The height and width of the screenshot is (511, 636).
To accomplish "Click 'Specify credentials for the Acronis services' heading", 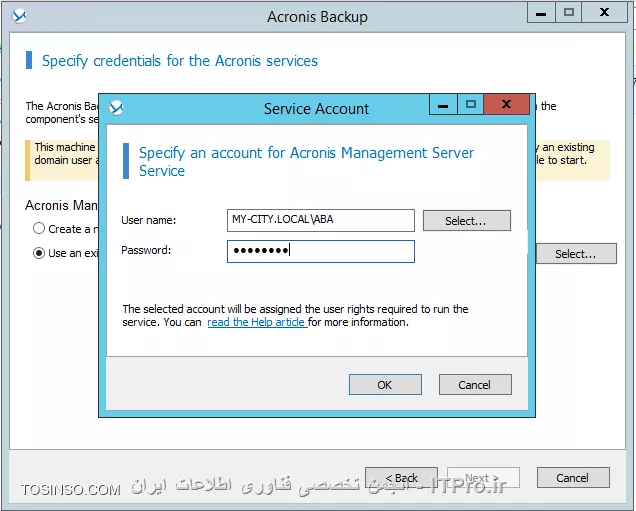I will (180, 61).
